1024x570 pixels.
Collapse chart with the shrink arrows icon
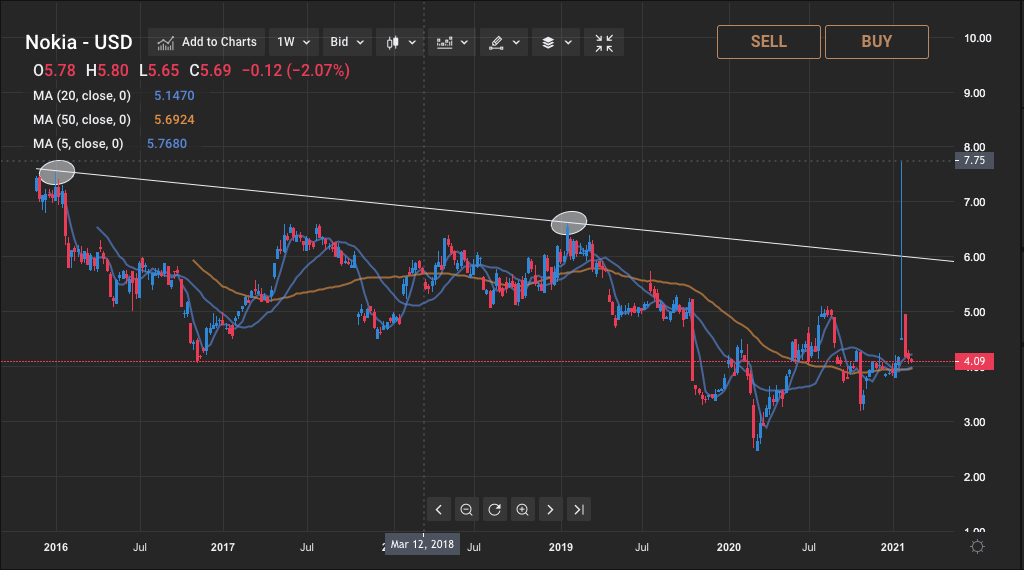pos(604,42)
